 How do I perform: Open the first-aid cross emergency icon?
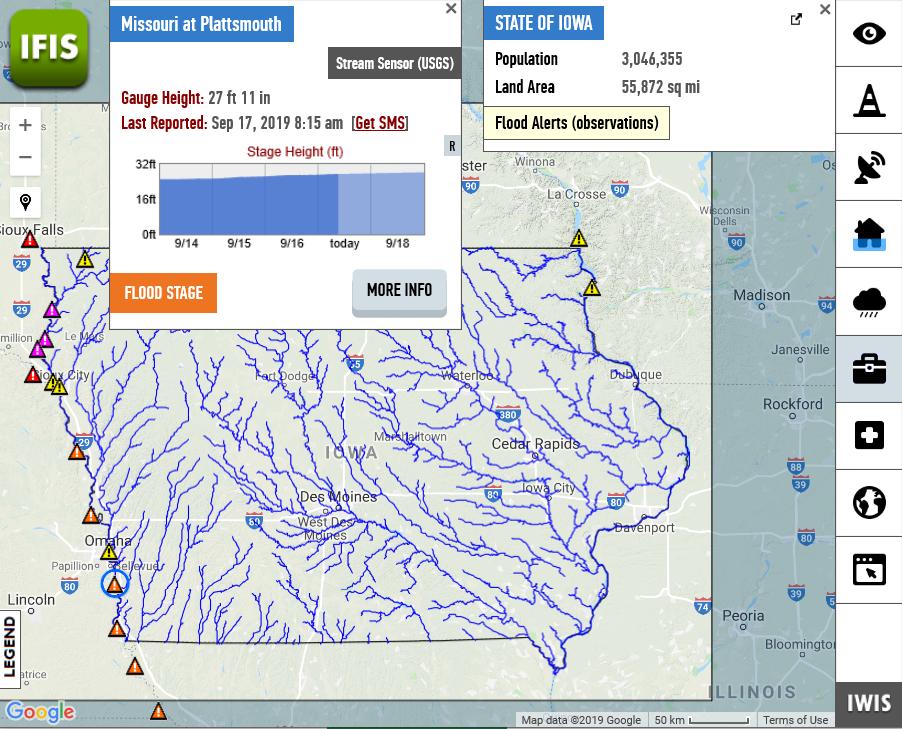click(868, 434)
